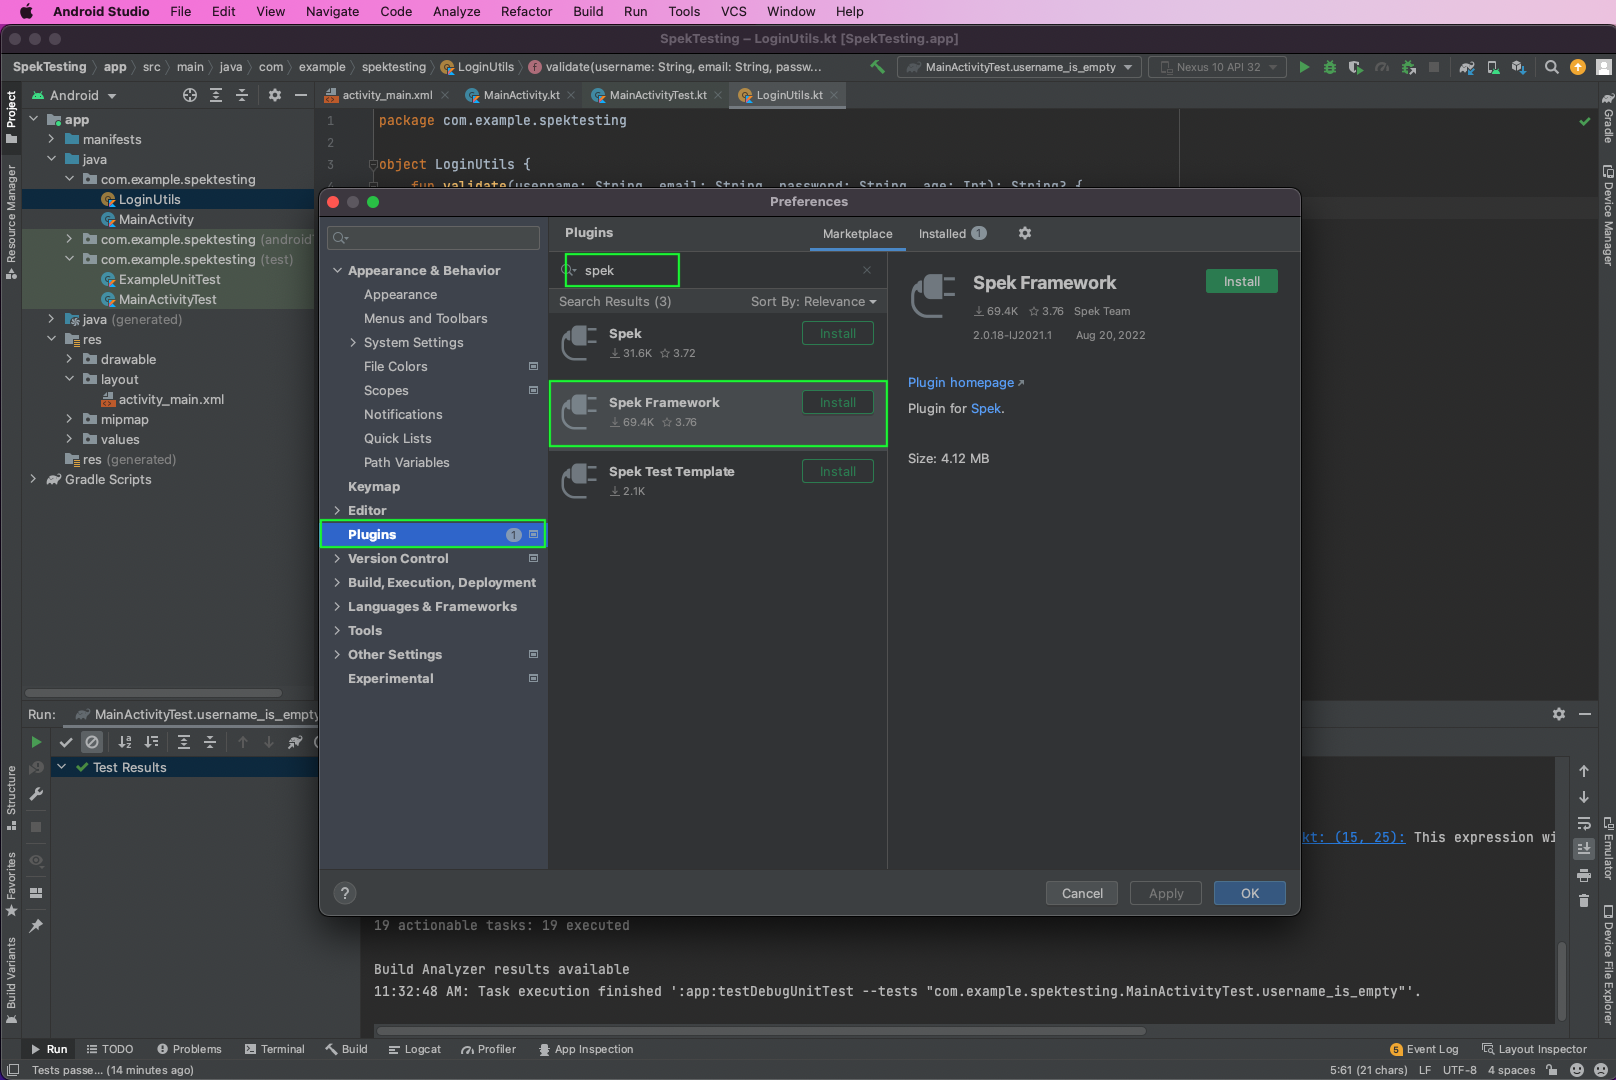Clear Run console with trash icon
1616x1080 pixels.
click(1584, 901)
